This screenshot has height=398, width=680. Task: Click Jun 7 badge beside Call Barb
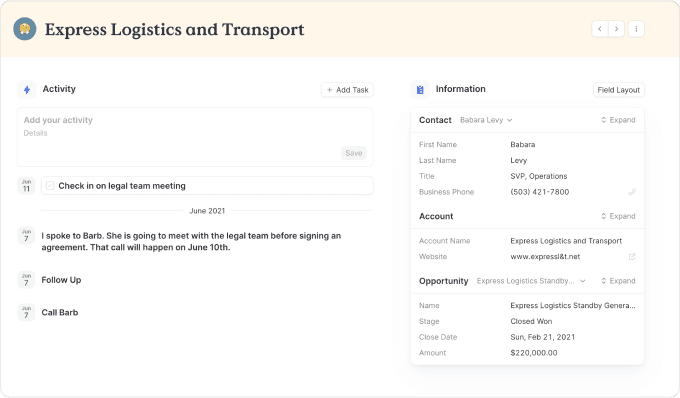pos(26,313)
